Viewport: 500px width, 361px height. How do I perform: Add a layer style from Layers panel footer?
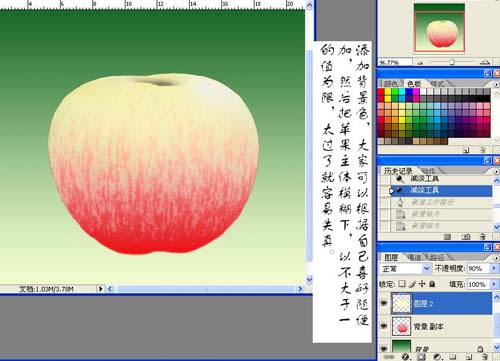[x=405, y=357]
